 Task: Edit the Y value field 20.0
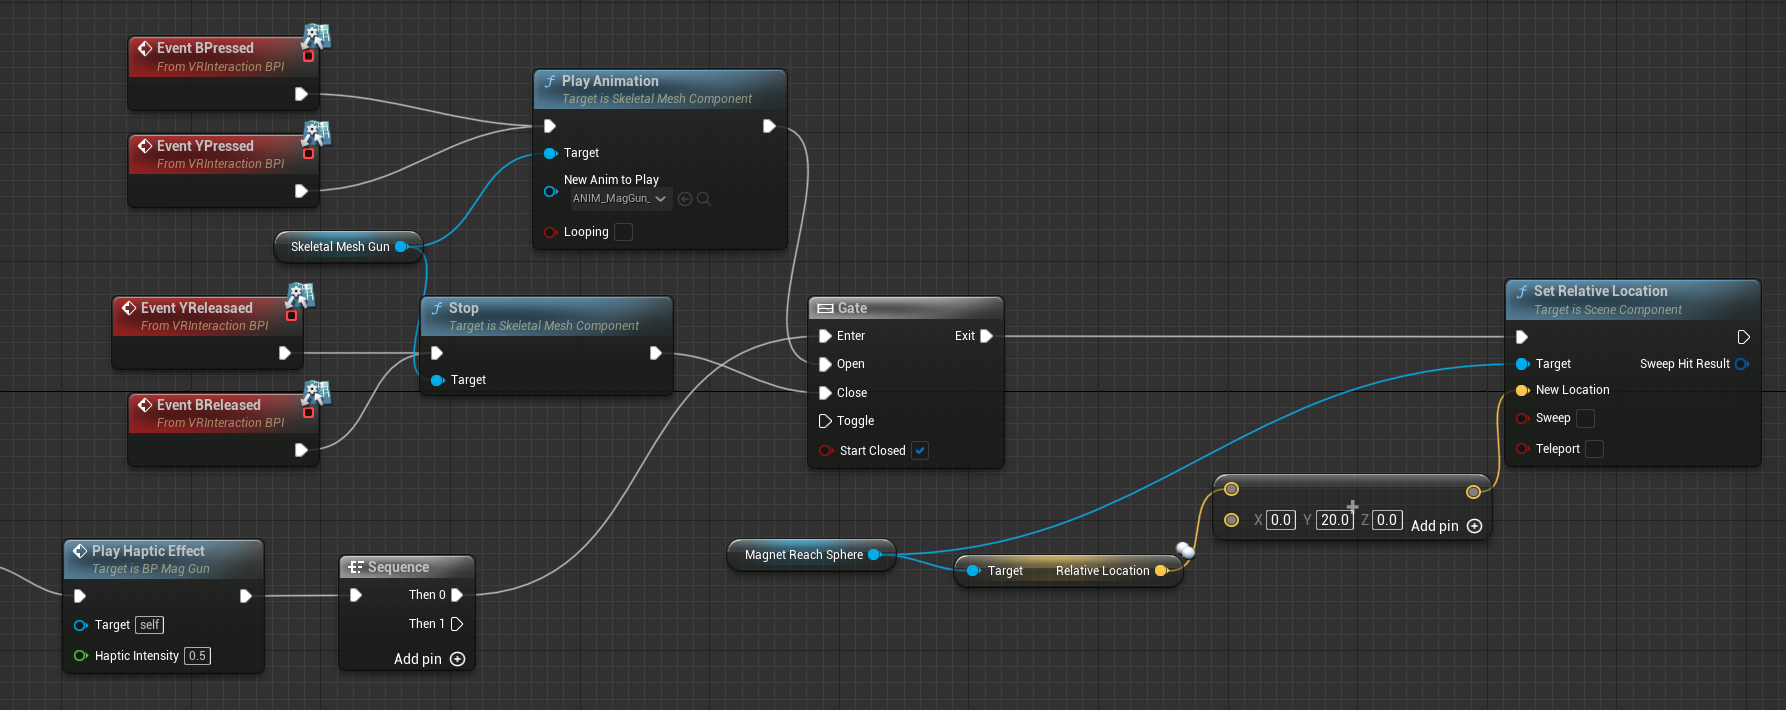click(1334, 520)
